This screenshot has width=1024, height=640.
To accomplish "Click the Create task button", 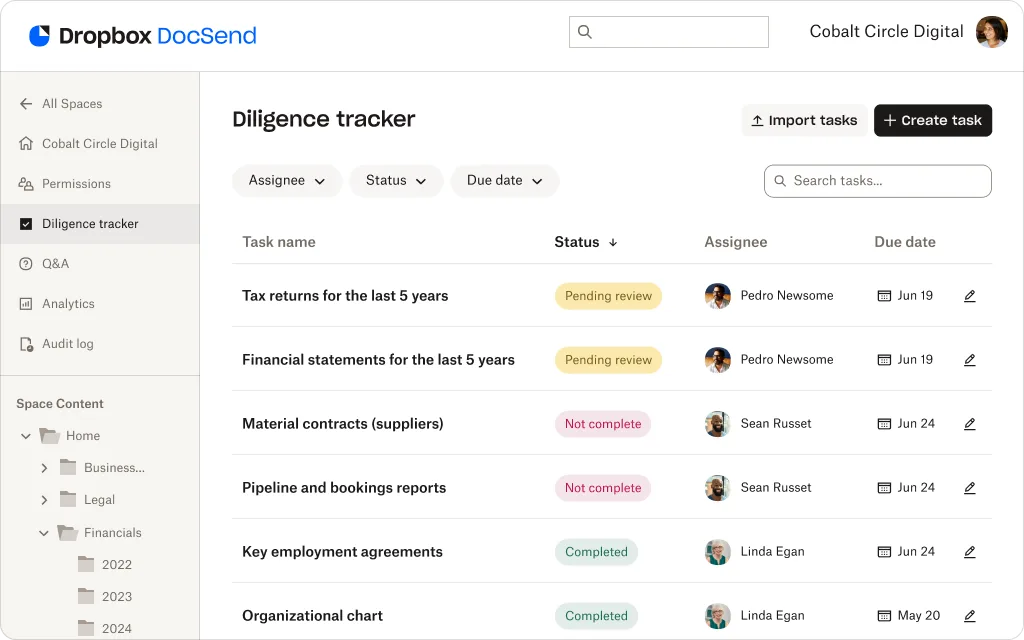I will pyautogui.click(x=933, y=120).
